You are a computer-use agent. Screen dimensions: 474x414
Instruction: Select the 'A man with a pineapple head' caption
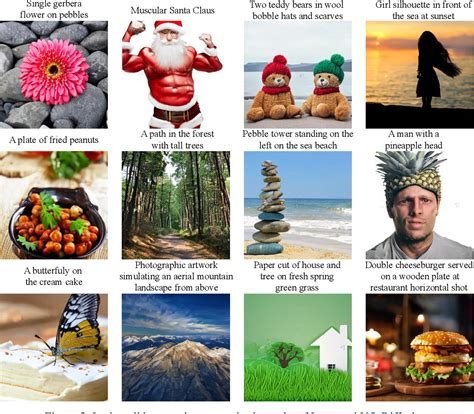[414, 140]
